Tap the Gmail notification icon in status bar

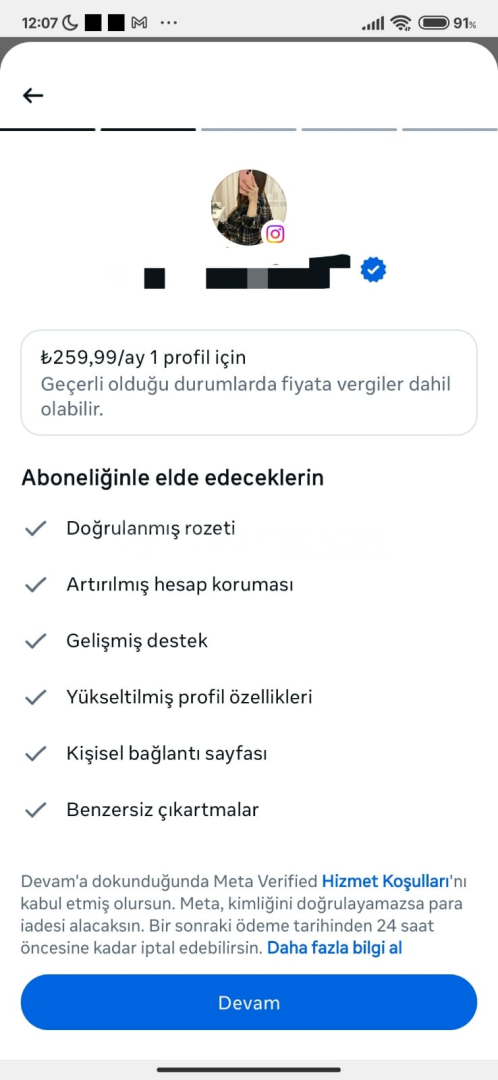click(139, 23)
